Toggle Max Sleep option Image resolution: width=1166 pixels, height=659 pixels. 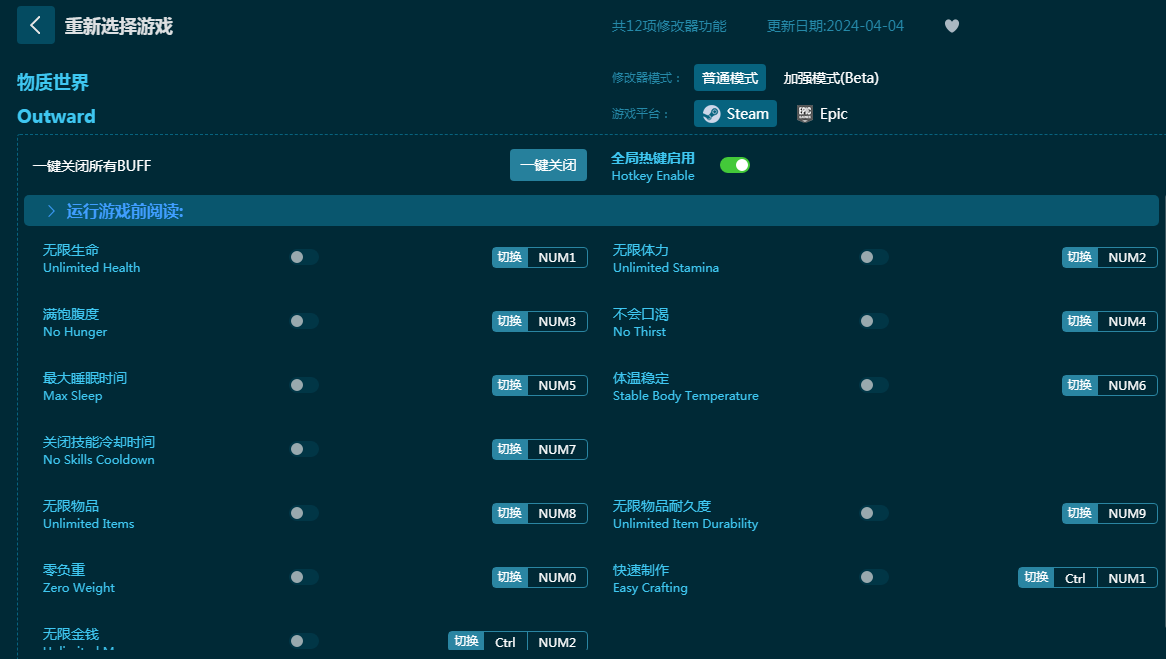304,385
